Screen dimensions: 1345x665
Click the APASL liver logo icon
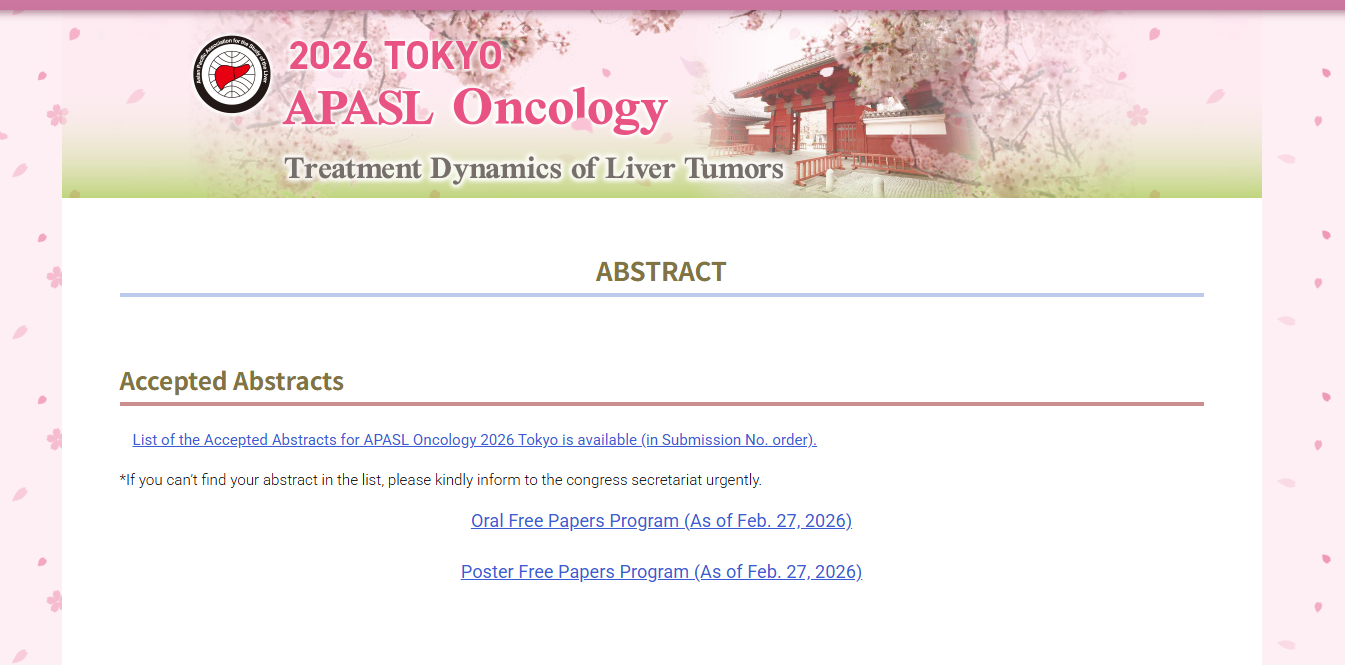(x=232, y=75)
